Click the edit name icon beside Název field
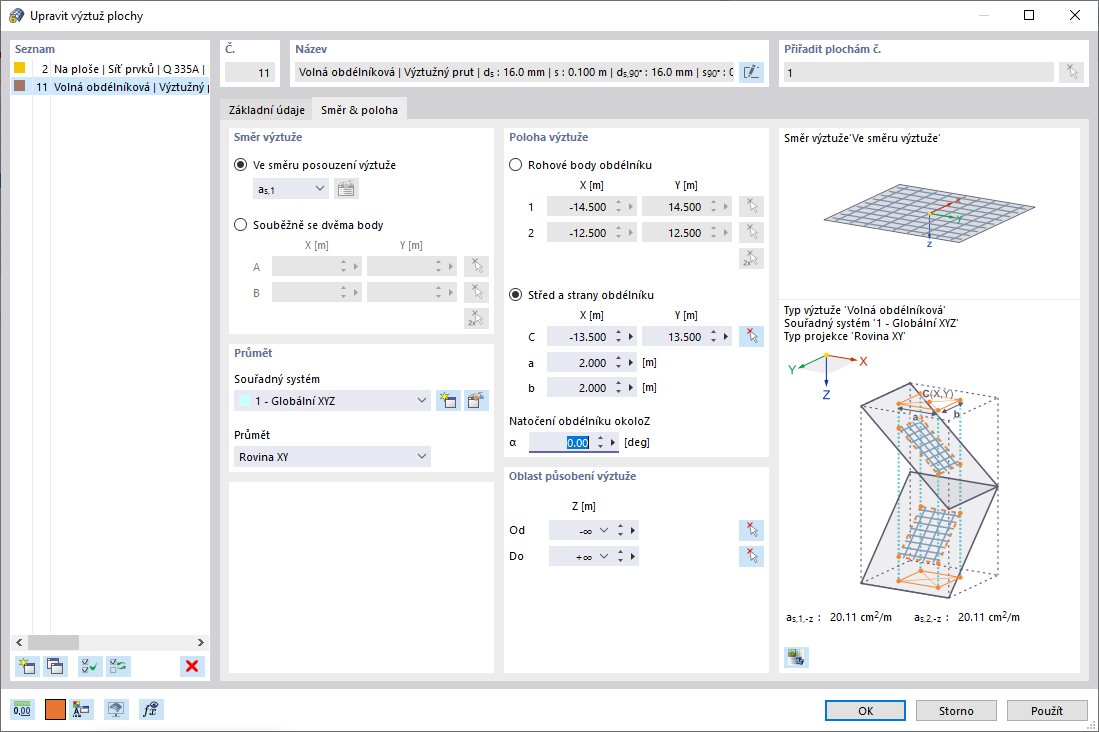1099x732 pixels. (751, 72)
